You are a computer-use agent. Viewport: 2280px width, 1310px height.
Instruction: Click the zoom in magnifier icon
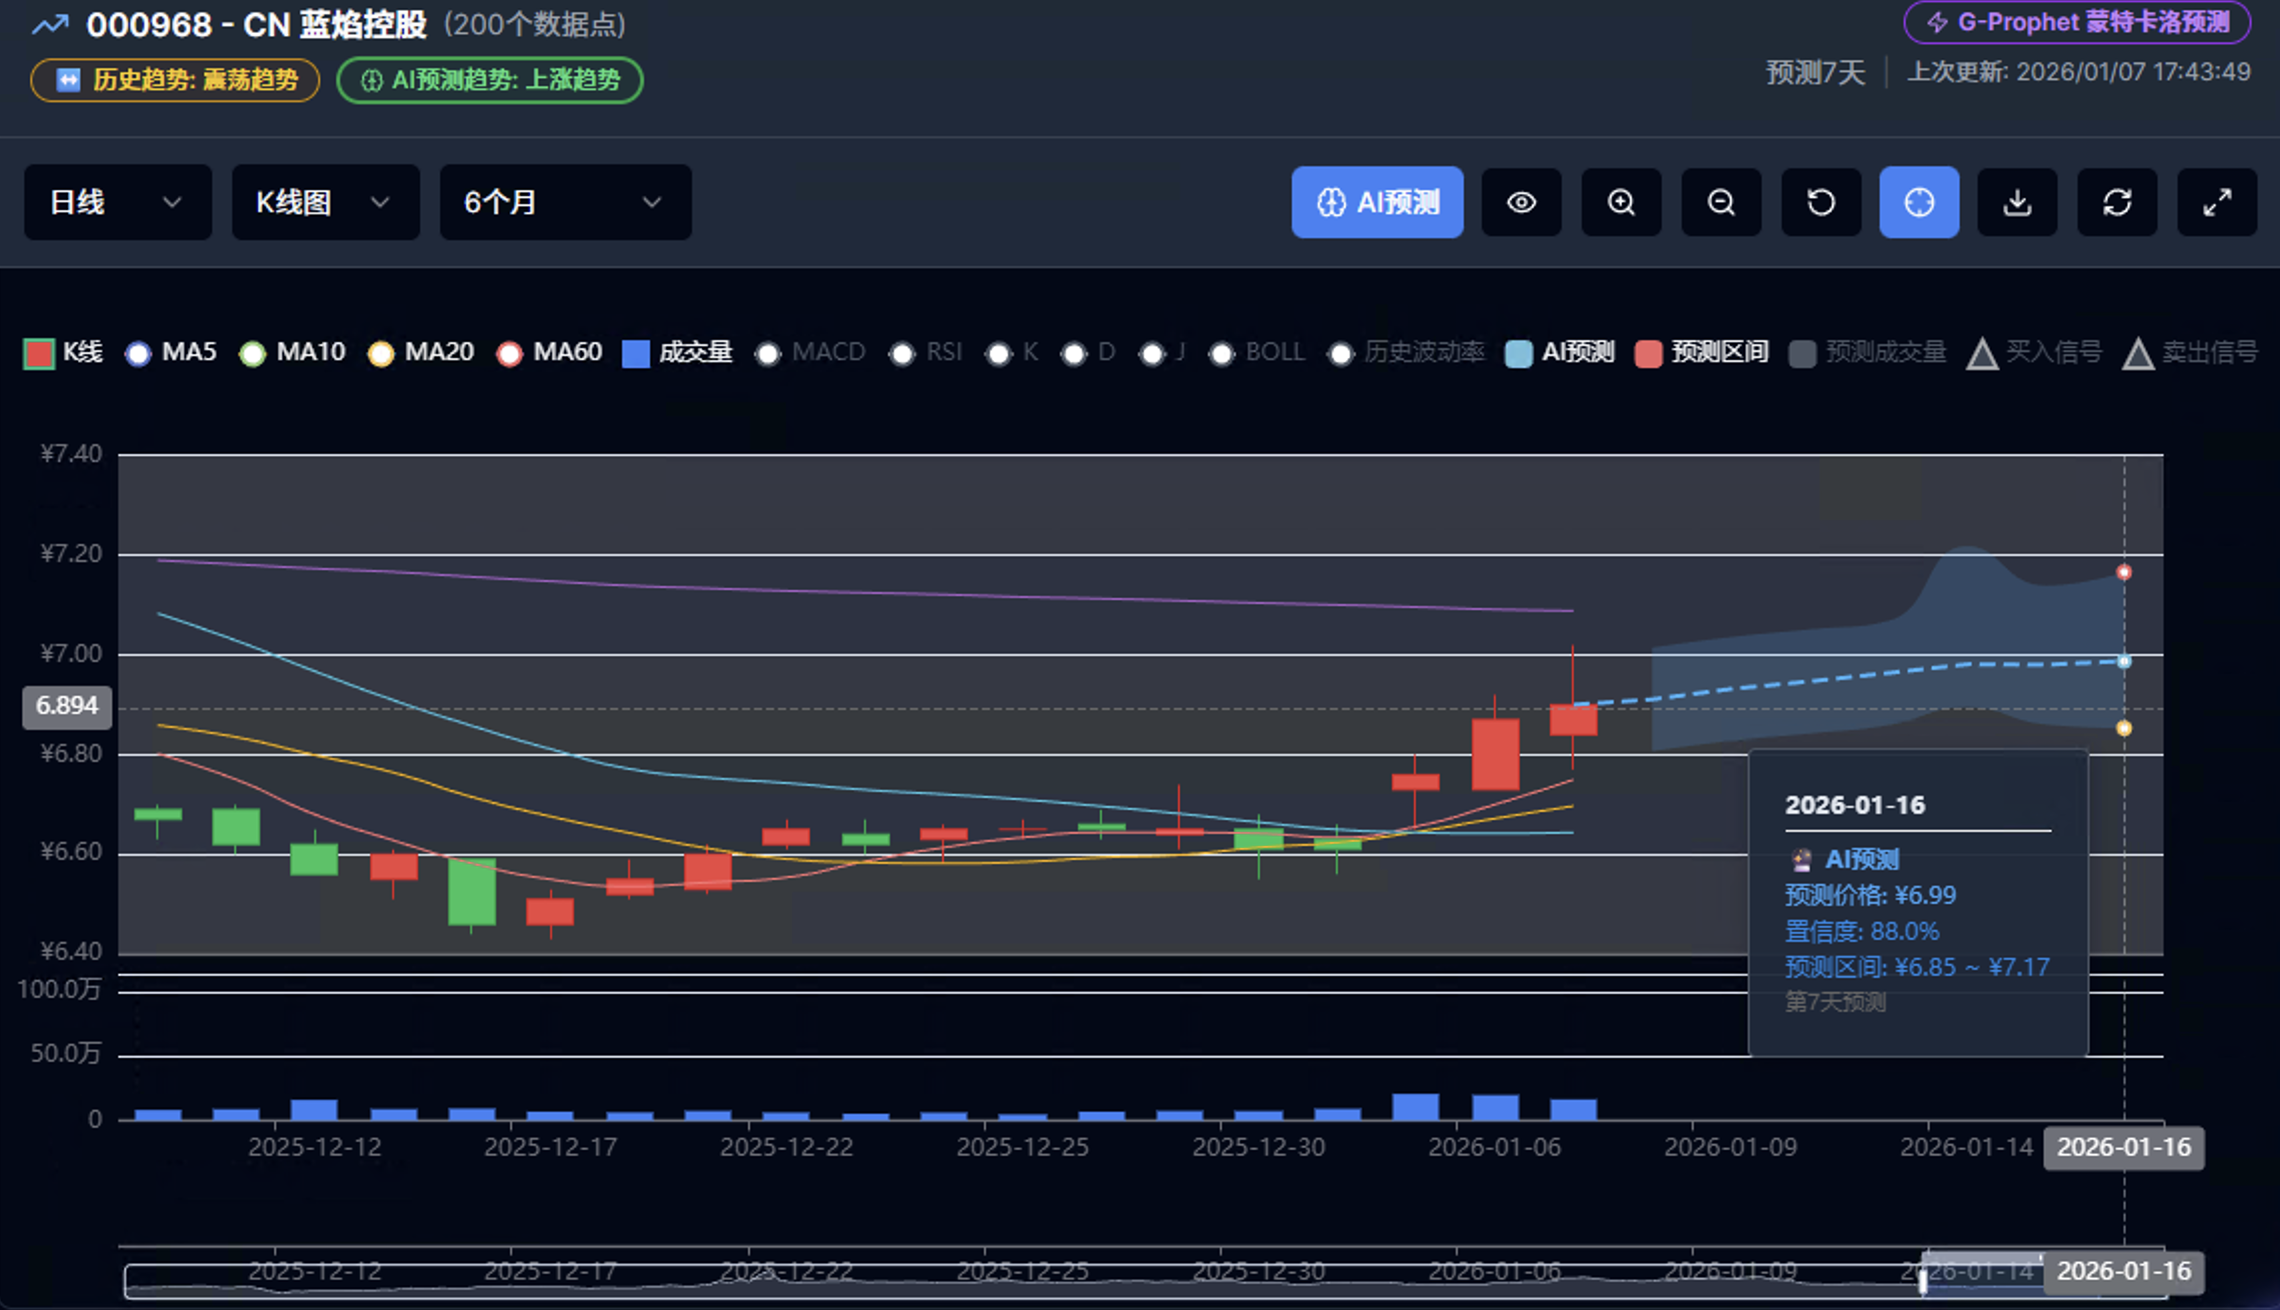[x=1621, y=202]
